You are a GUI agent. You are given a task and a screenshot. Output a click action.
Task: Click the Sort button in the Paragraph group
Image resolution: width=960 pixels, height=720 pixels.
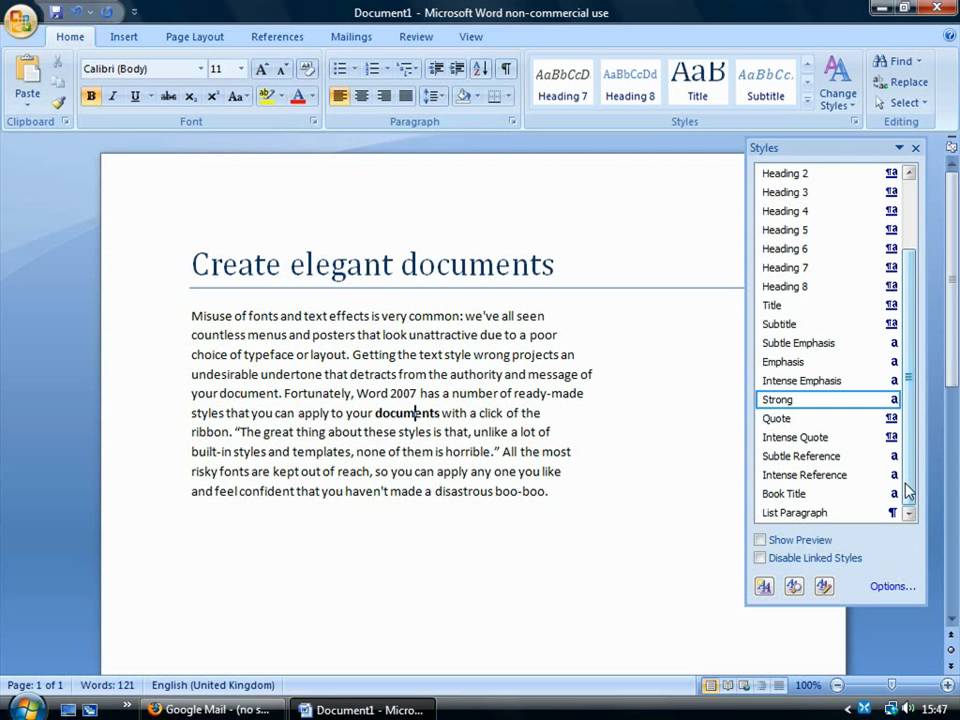(480, 69)
